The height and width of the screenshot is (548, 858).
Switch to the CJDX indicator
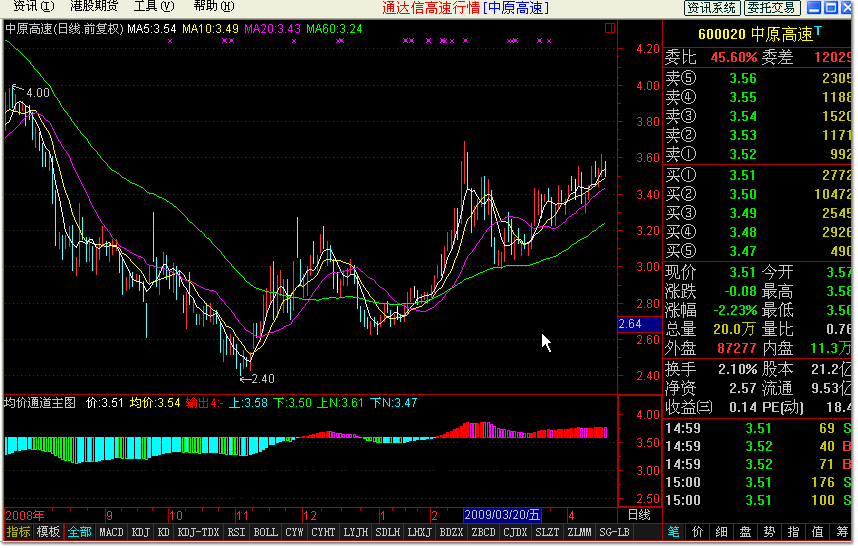click(515, 532)
